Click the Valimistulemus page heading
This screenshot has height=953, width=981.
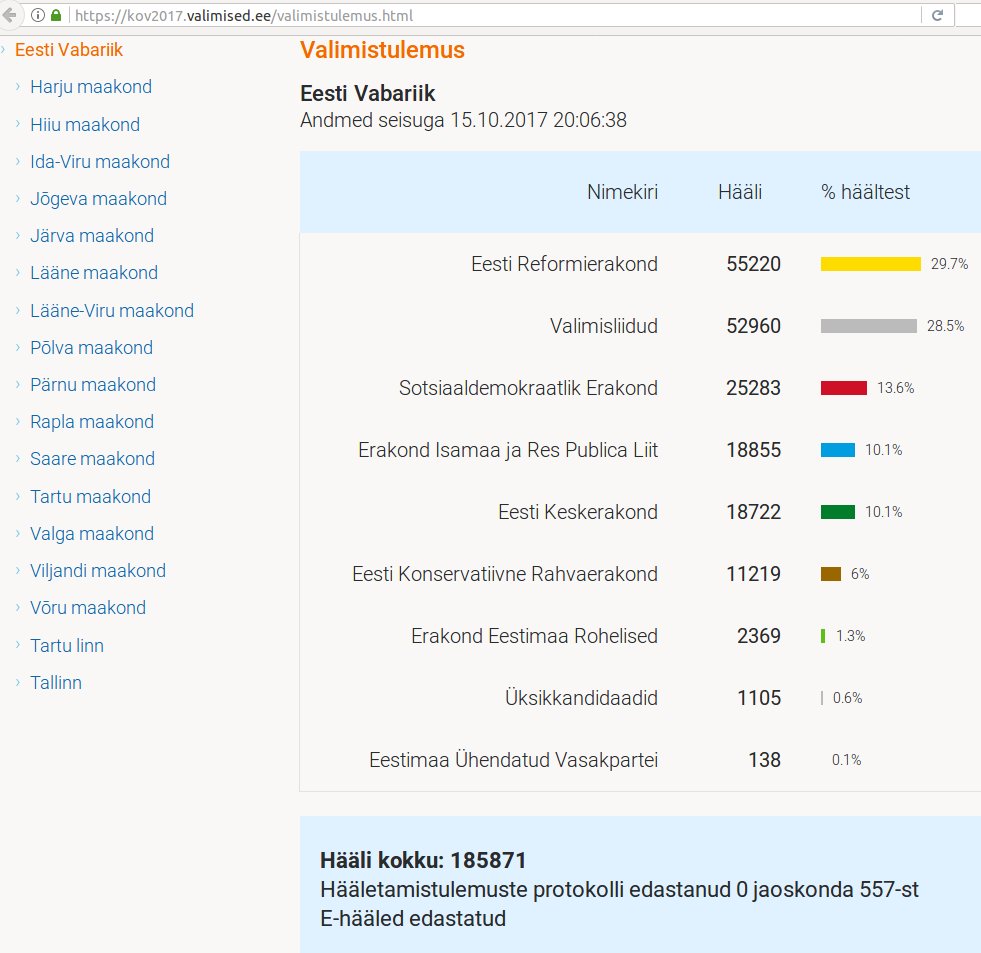click(x=382, y=50)
